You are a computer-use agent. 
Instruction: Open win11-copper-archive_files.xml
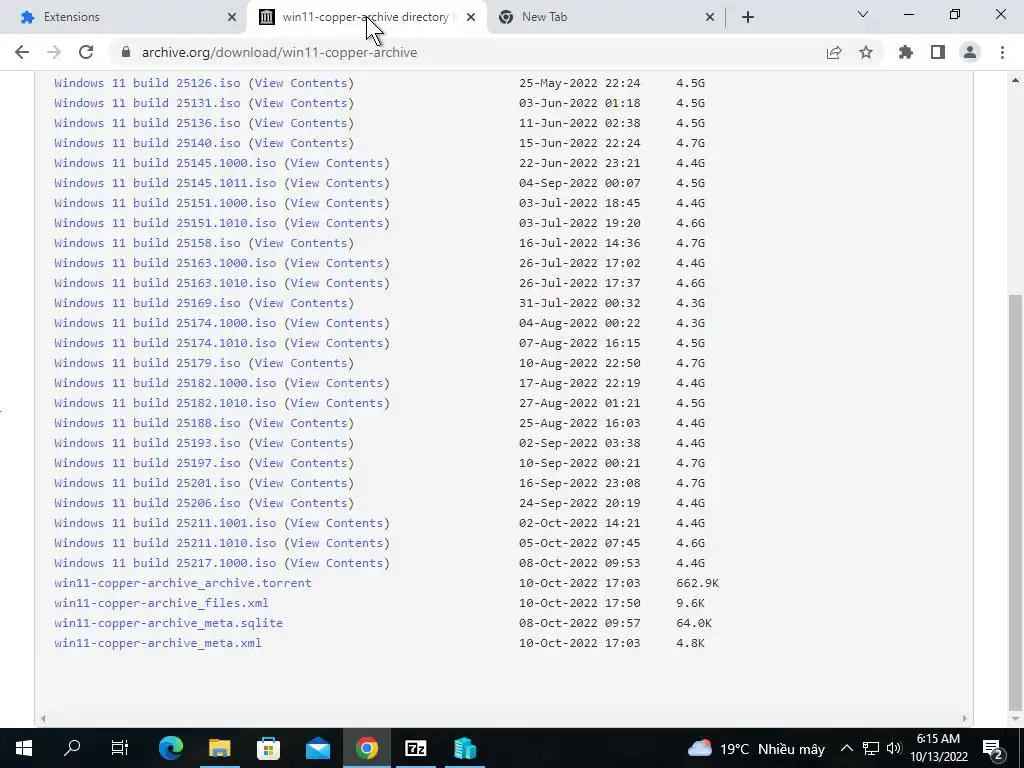161,603
